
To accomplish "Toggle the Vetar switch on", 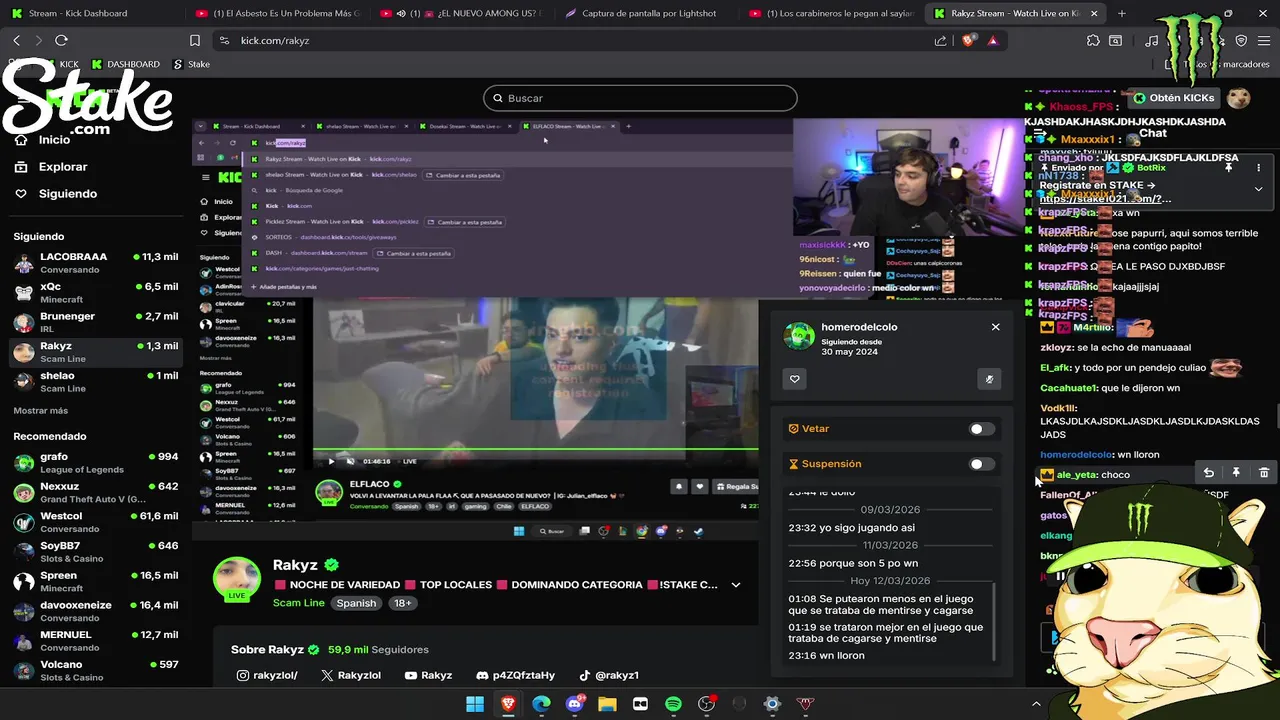I will pos(982,429).
